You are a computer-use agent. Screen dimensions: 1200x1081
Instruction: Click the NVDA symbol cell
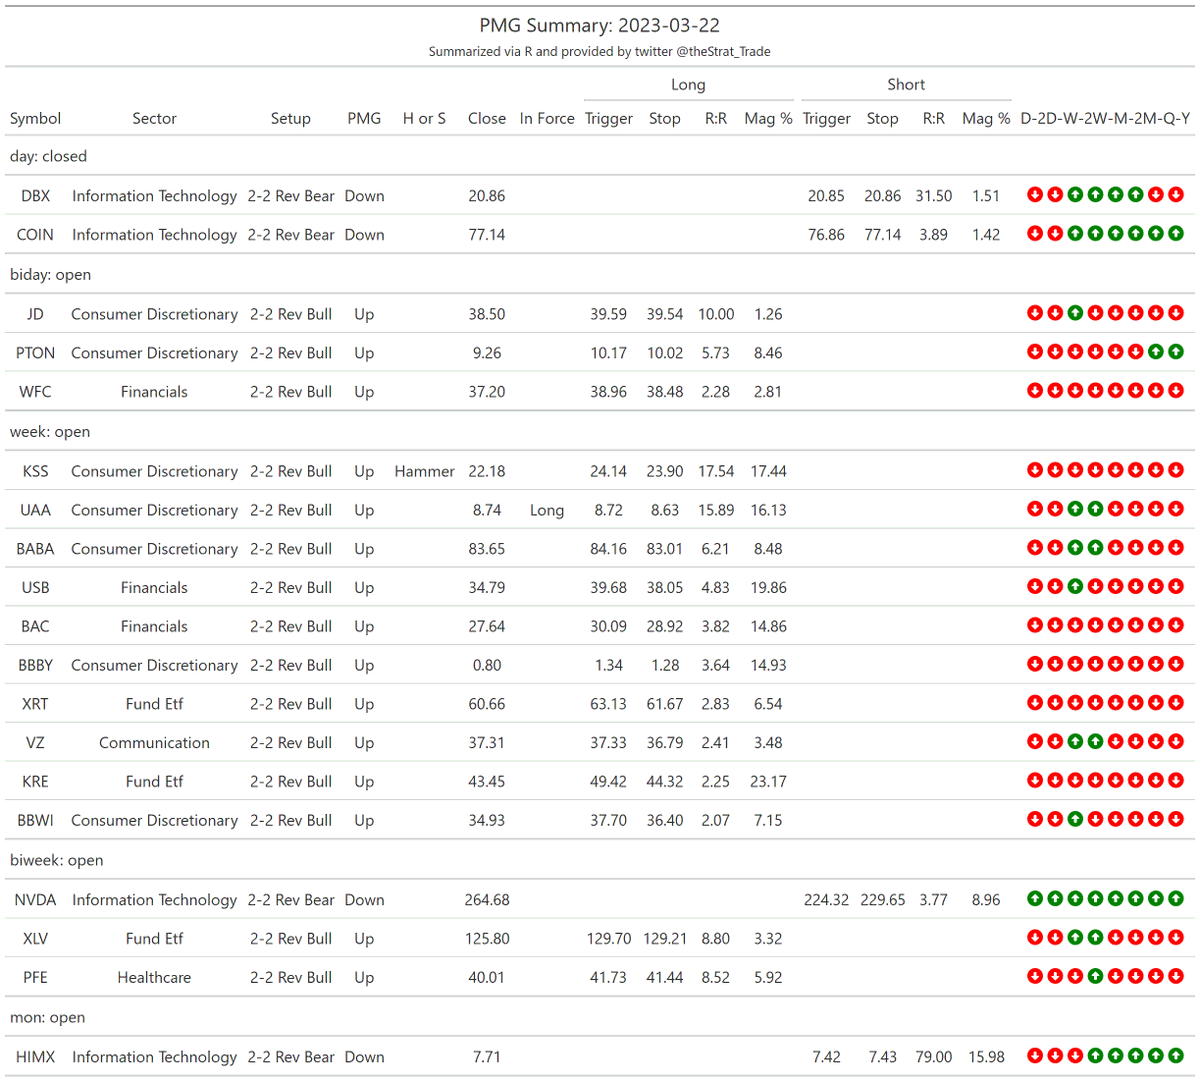[x=35, y=899]
